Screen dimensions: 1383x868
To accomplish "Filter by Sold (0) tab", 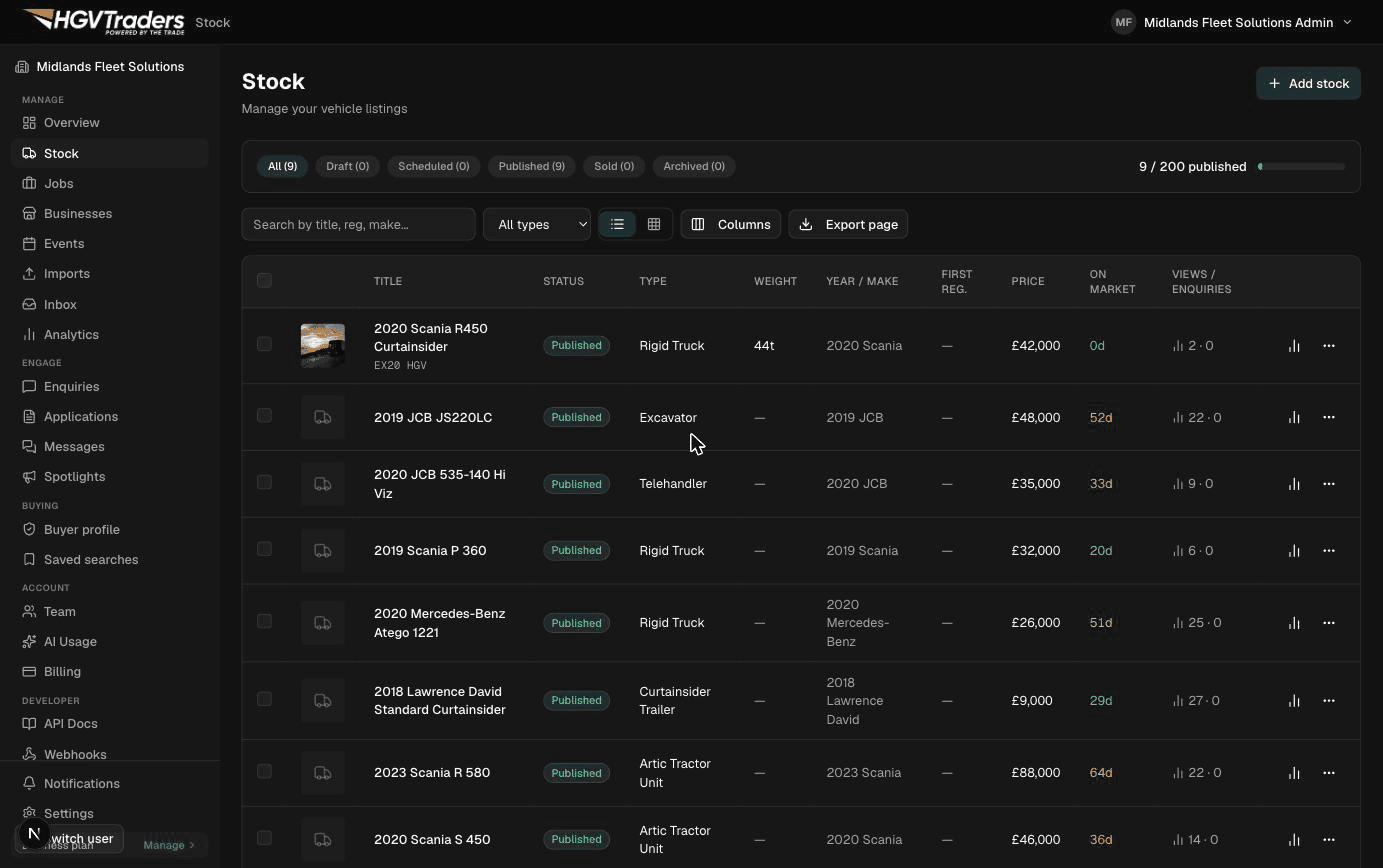I will [x=614, y=166].
